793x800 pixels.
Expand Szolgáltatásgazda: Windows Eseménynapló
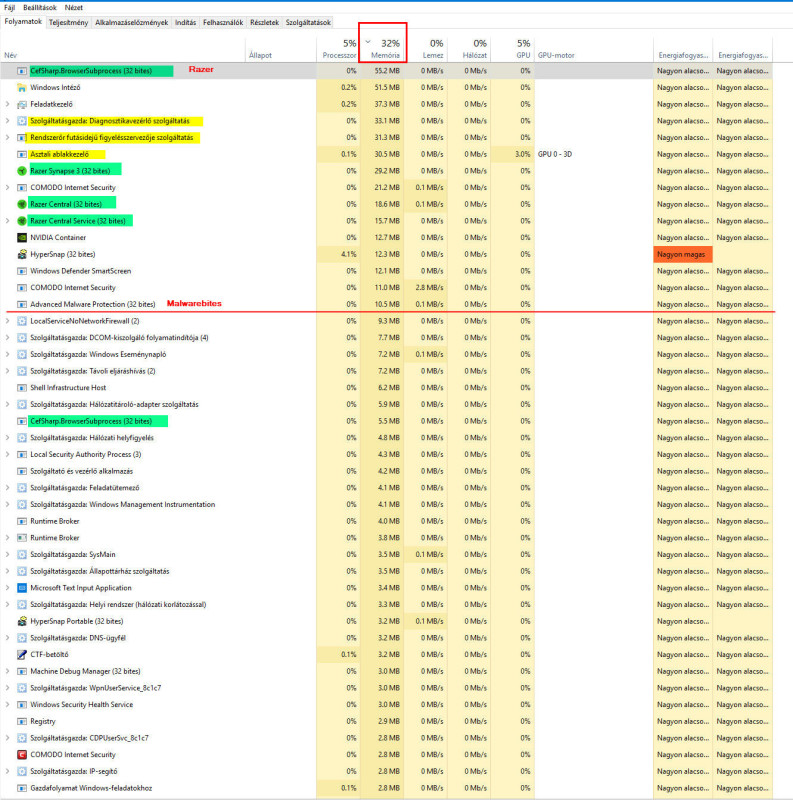[7, 354]
